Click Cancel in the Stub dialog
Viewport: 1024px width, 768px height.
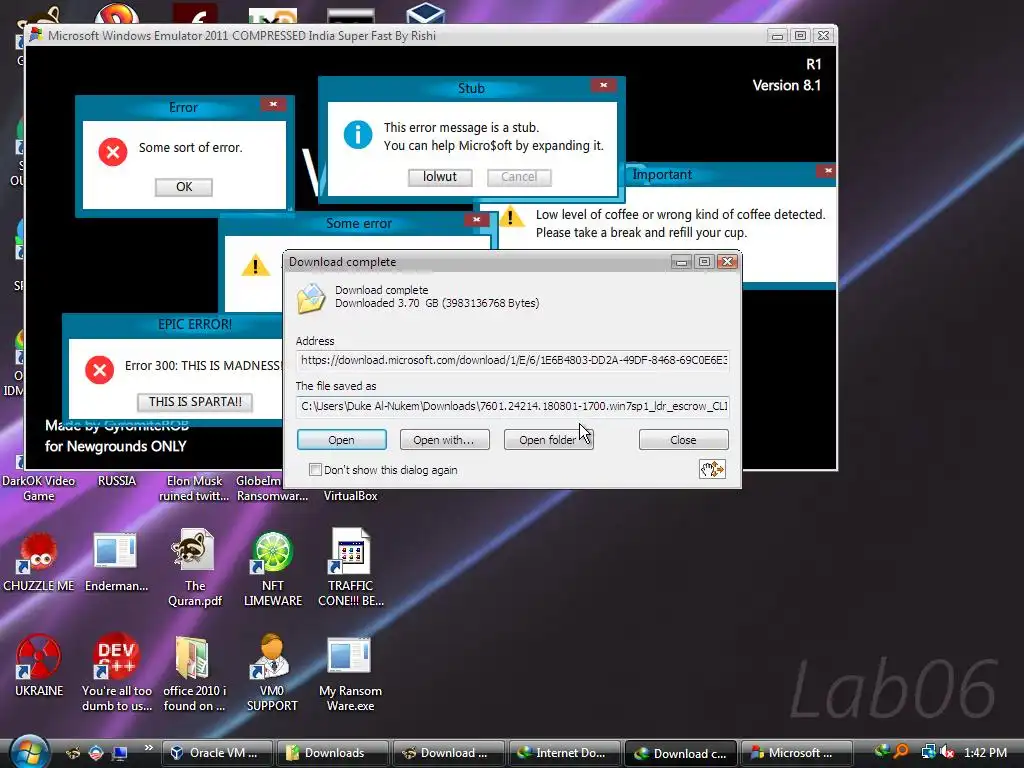(x=519, y=177)
